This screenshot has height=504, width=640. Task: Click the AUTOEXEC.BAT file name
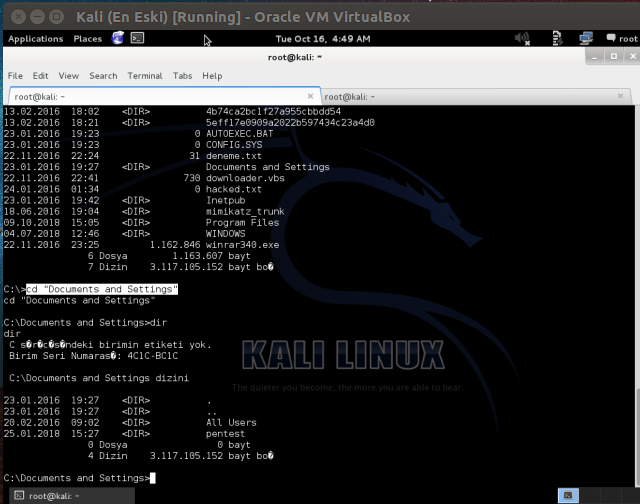239,134
